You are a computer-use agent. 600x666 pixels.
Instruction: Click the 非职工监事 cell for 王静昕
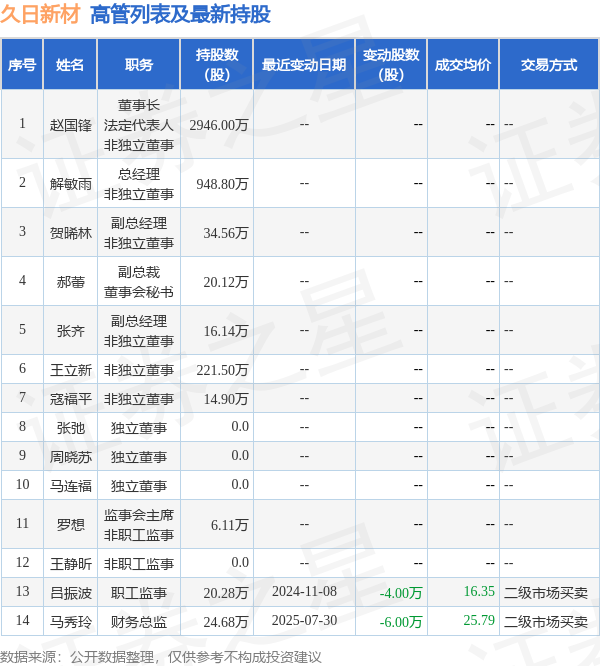(x=139, y=564)
